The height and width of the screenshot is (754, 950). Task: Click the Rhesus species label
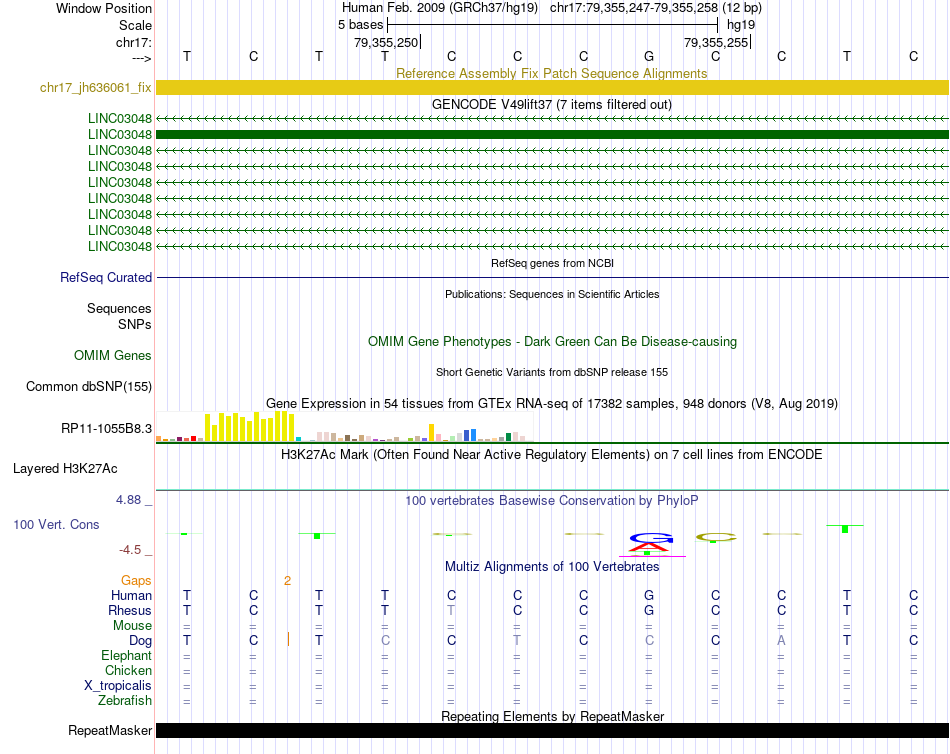click(130, 610)
